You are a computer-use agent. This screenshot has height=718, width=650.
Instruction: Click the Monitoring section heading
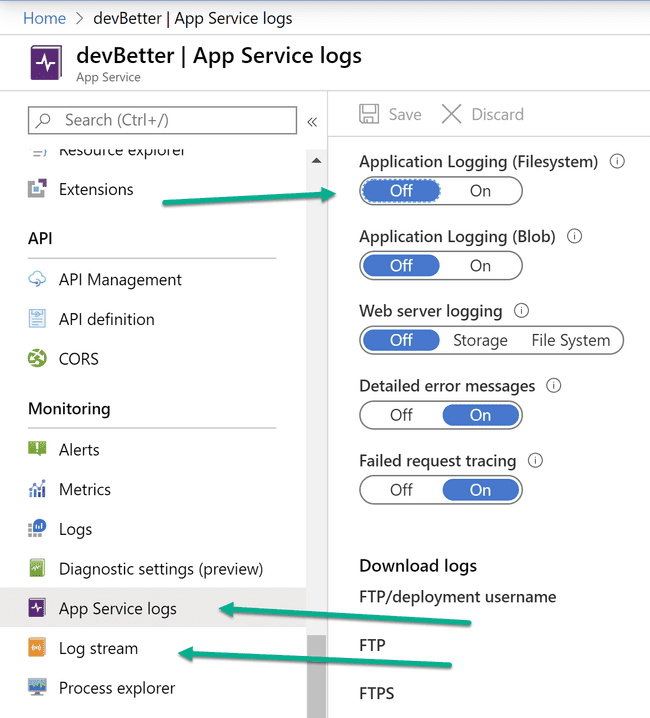point(69,408)
